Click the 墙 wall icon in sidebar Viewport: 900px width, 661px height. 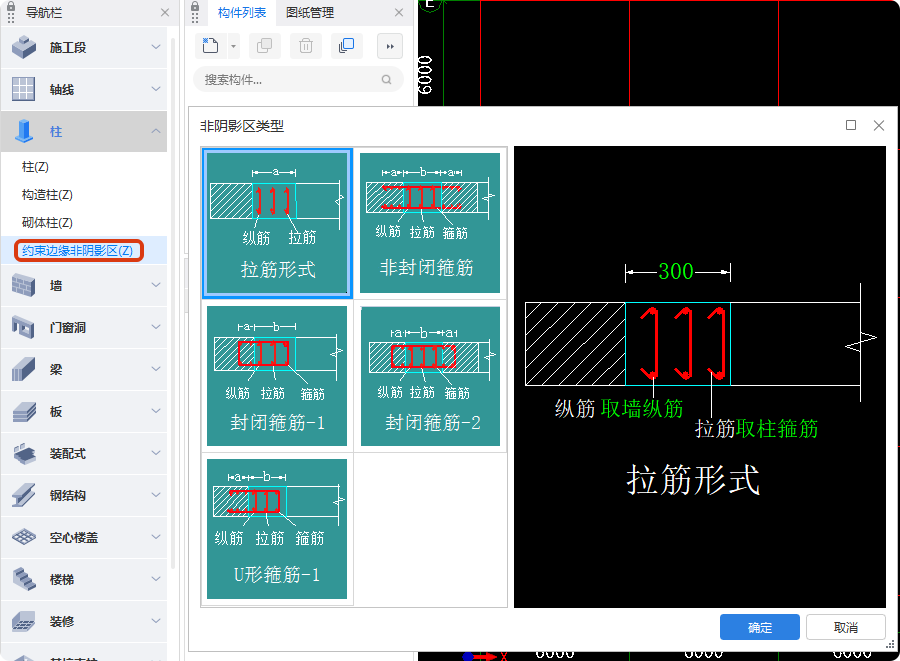click(23, 285)
